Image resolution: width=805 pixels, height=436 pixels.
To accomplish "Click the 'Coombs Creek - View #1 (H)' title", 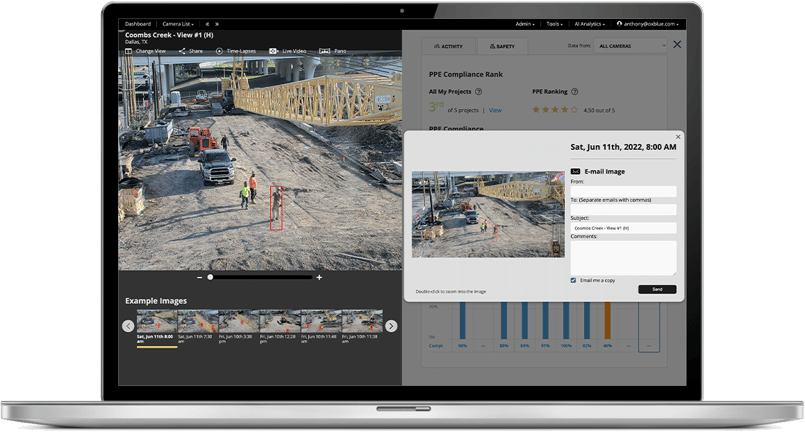I will 169,35.
